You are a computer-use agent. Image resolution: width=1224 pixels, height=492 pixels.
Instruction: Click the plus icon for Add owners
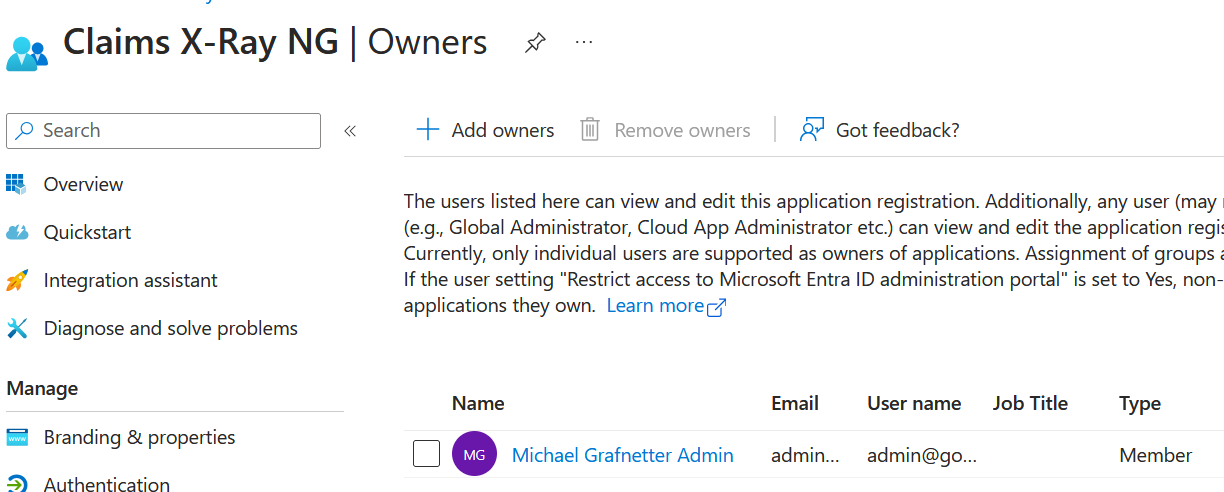pyautogui.click(x=428, y=130)
